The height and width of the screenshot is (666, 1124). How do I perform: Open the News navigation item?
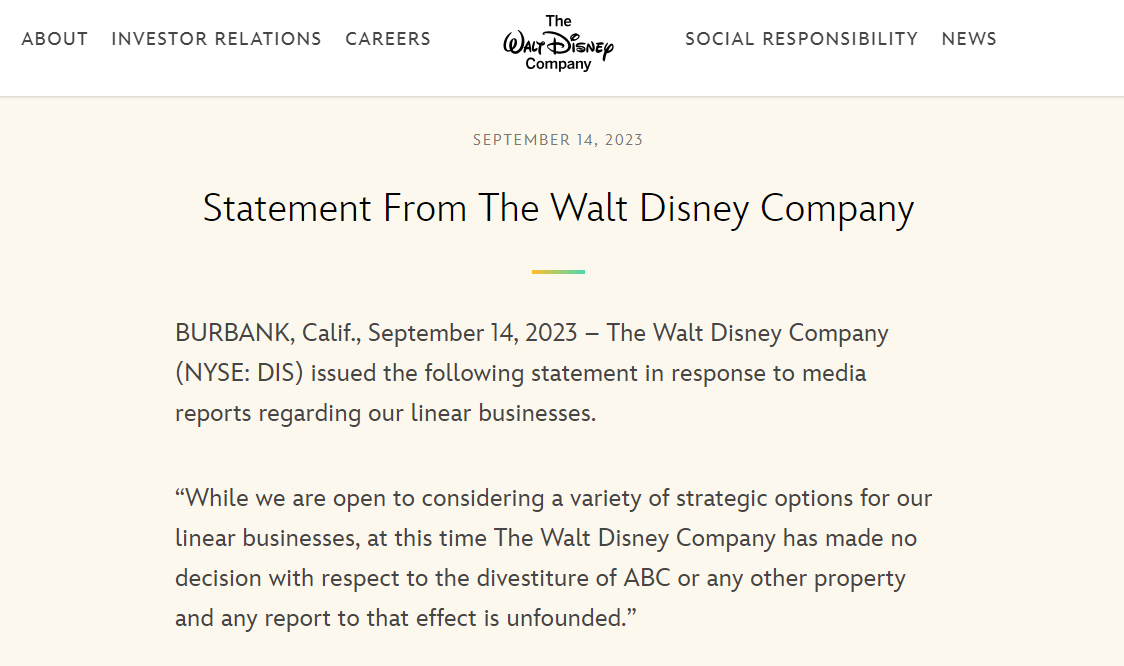[x=969, y=39]
